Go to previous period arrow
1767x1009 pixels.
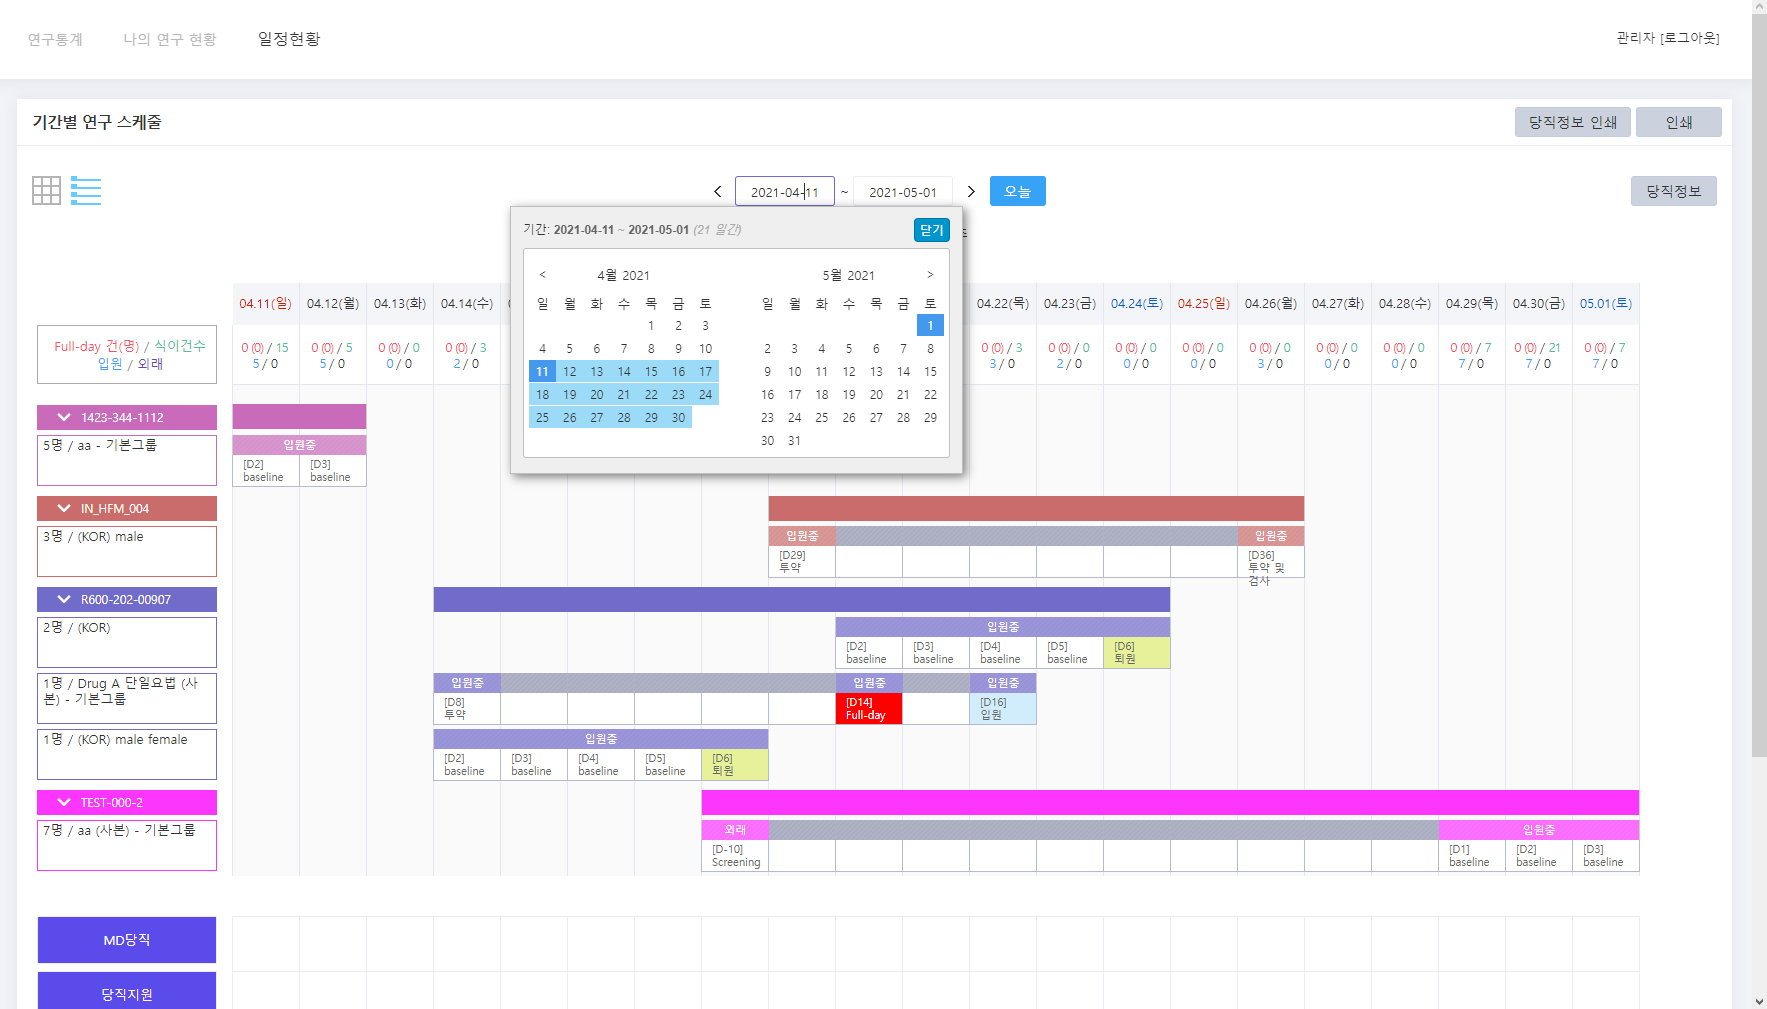click(717, 192)
